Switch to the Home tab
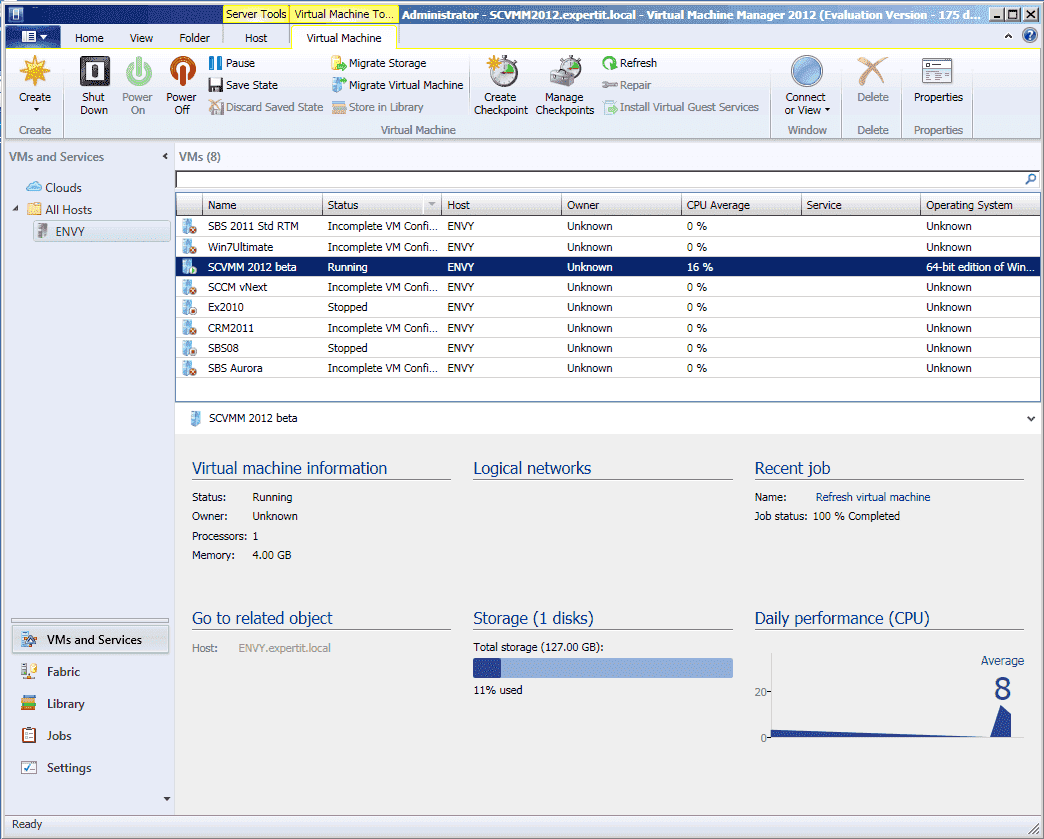This screenshot has height=839, width=1044. pyautogui.click(x=89, y=38)
